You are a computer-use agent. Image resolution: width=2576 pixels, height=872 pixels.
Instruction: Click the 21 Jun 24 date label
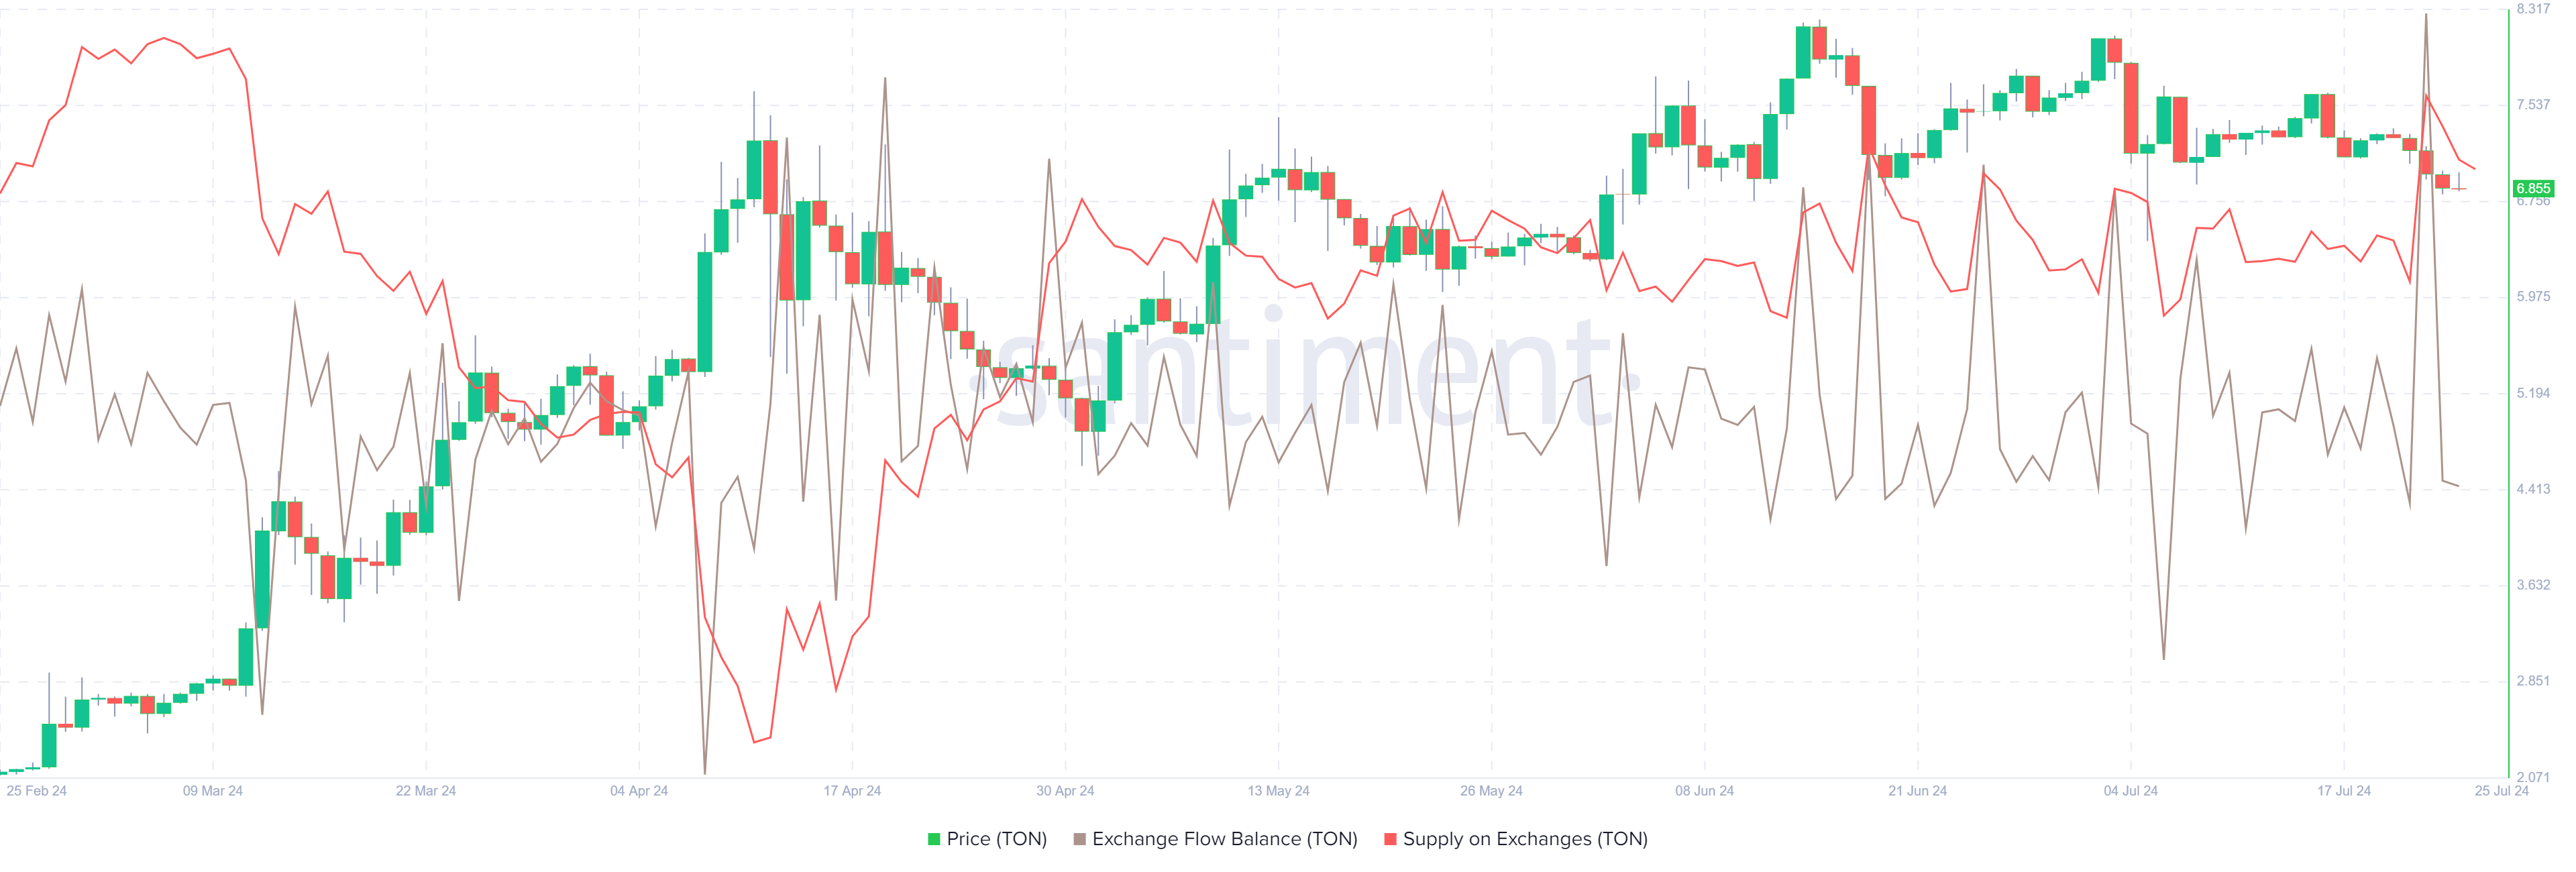[x=1917, y=791]
